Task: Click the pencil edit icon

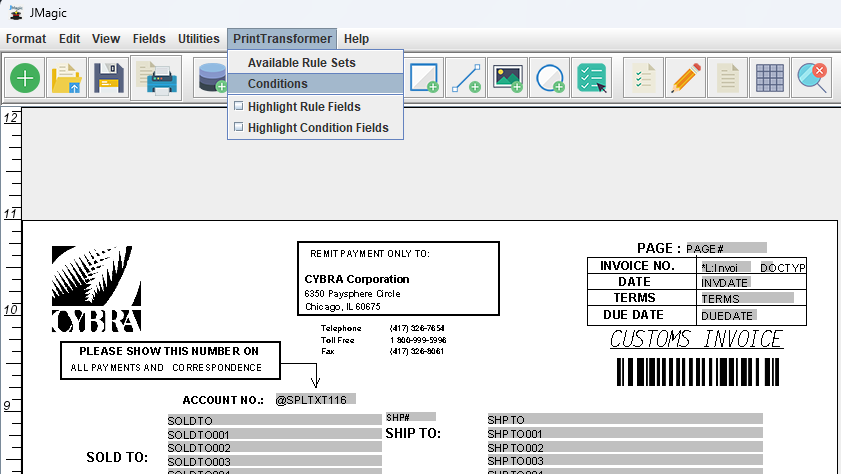Action: (685, 78)
